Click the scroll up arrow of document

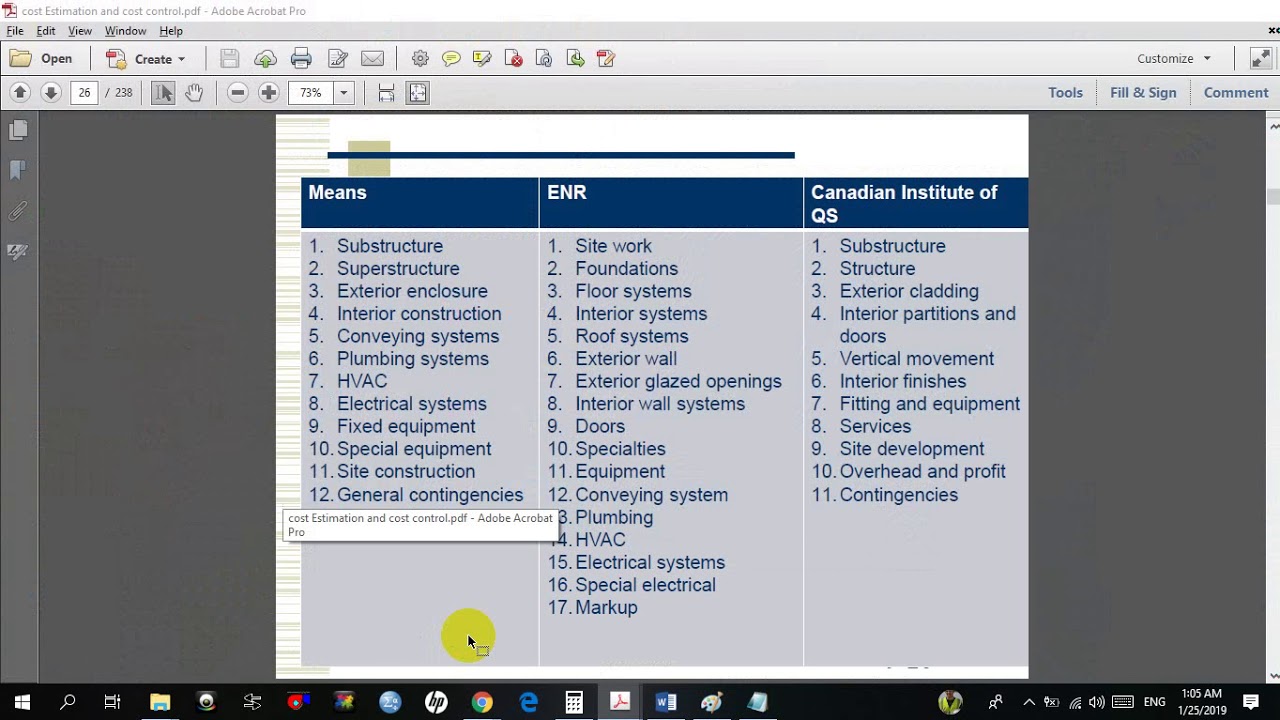pyautogui.click(x=1274, y=127)
